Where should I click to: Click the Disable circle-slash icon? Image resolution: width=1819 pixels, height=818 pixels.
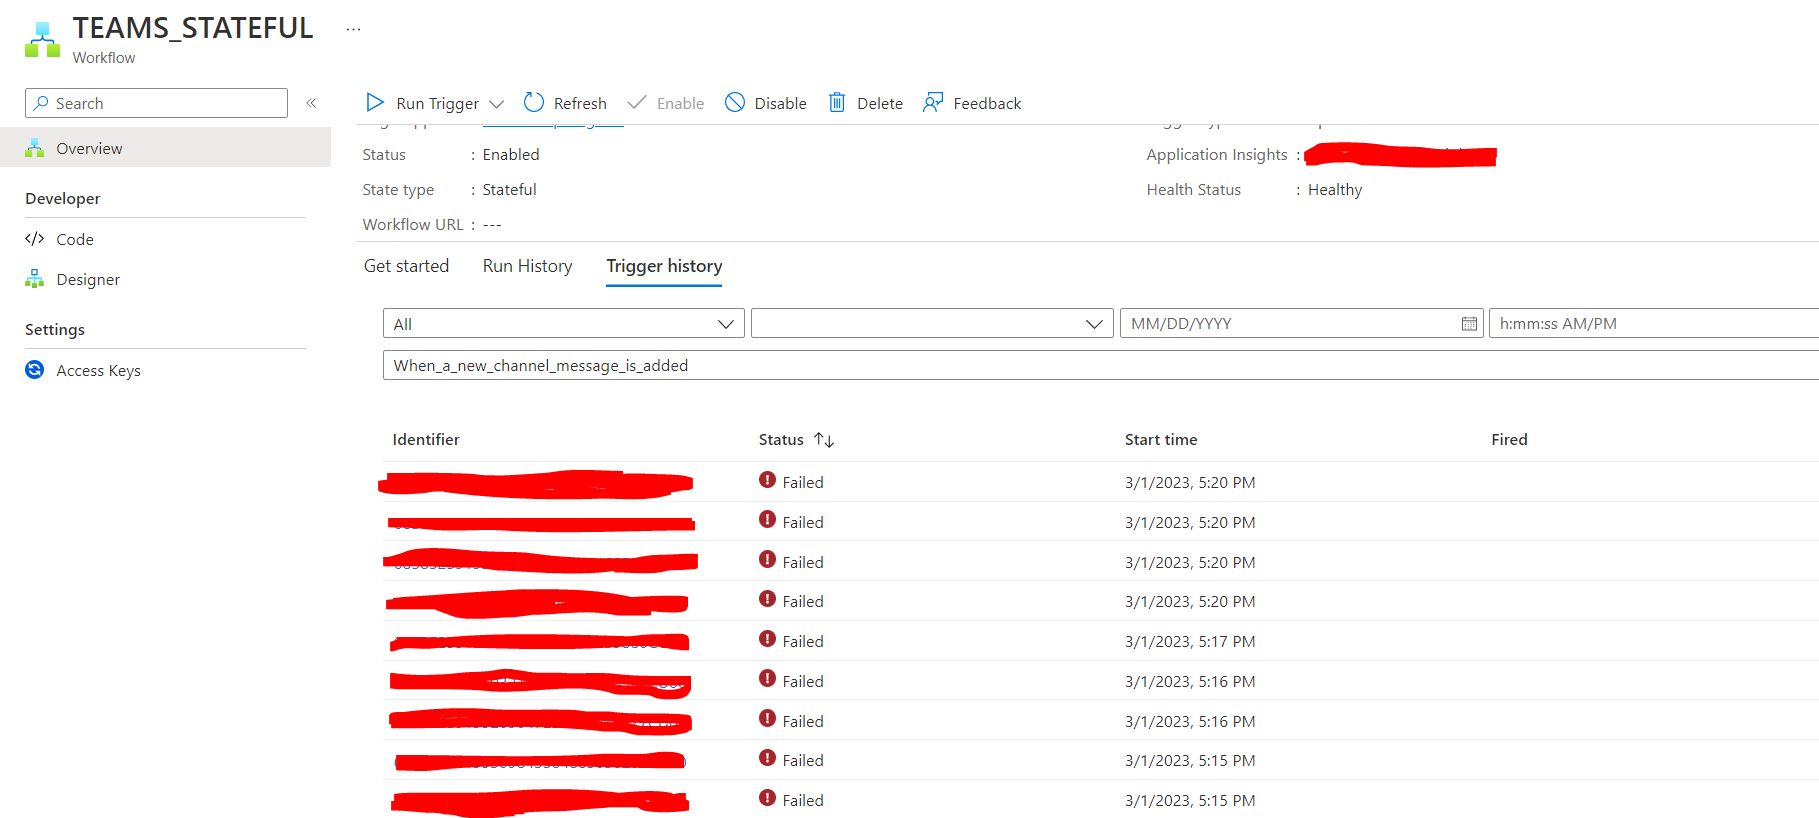735,102
